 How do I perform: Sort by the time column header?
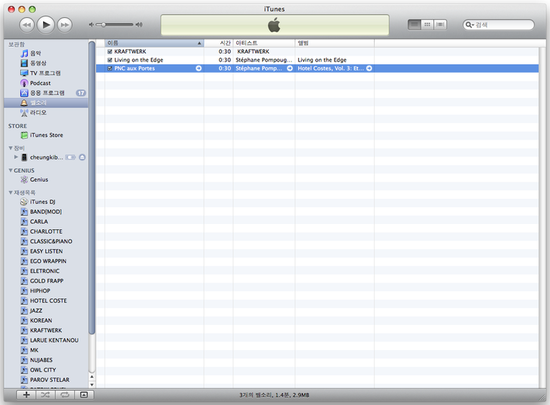[219, 43]
